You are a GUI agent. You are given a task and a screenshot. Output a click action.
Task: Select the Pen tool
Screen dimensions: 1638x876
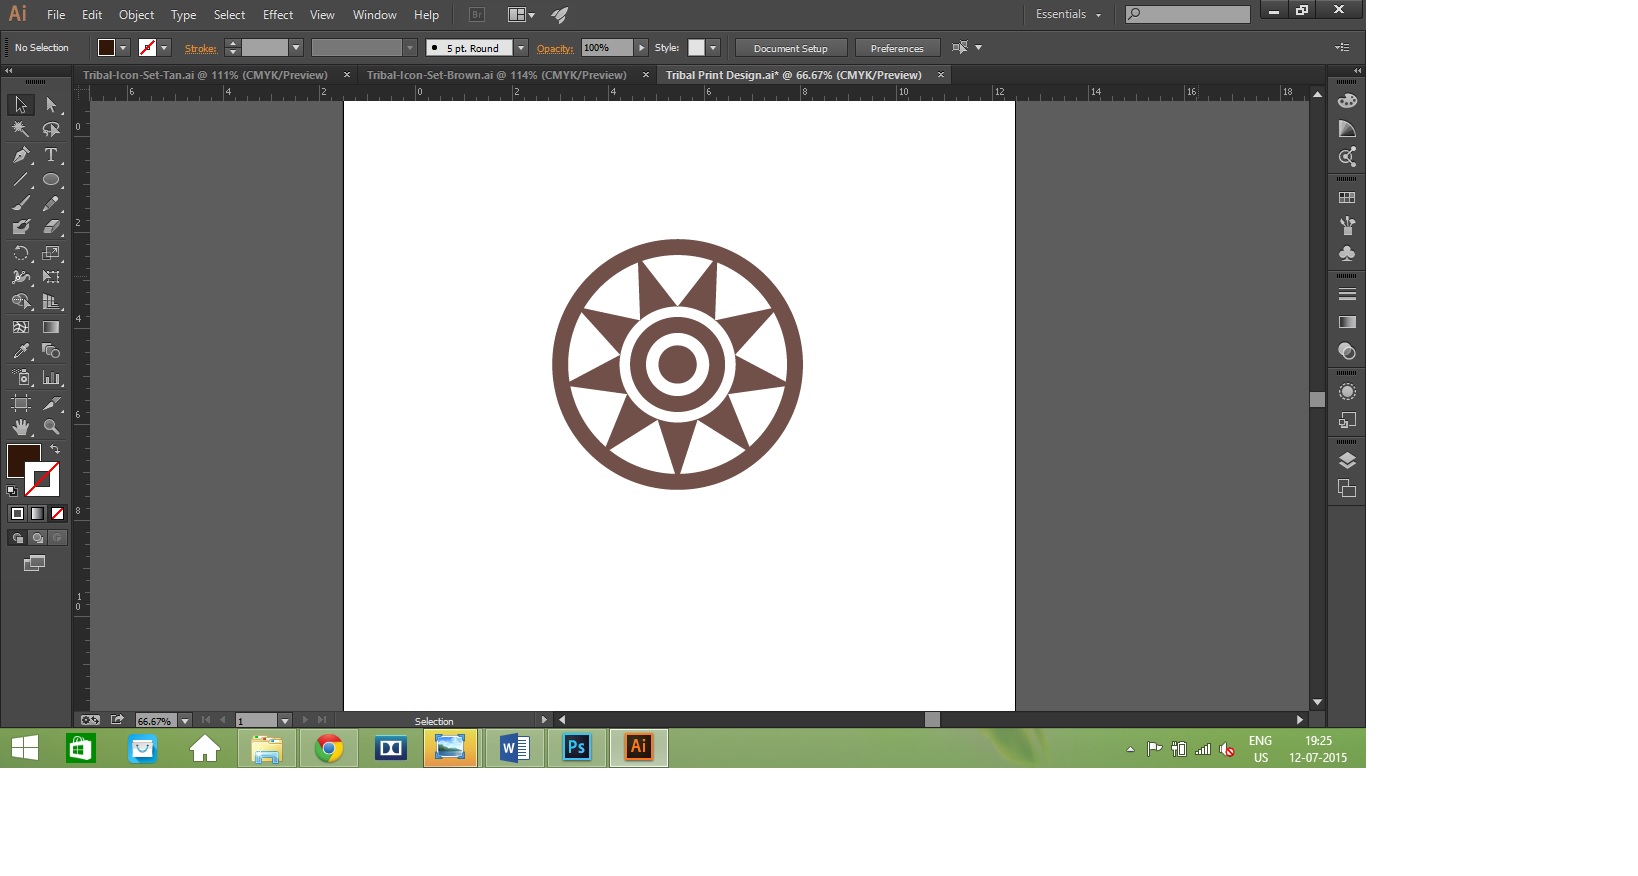point(21,155)
